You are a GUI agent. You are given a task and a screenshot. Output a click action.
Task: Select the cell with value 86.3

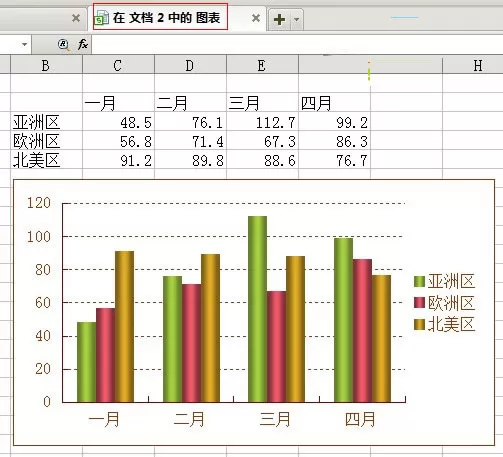pos(334,140)
